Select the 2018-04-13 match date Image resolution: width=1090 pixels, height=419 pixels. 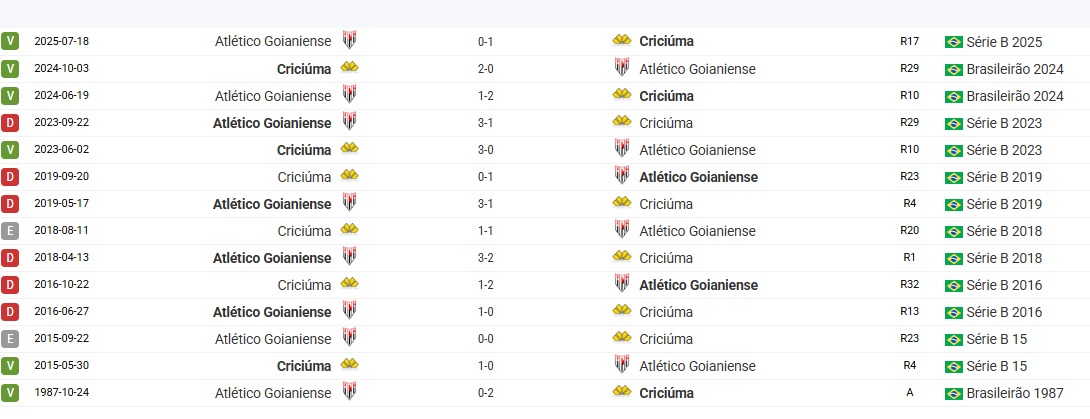point(61,258)
